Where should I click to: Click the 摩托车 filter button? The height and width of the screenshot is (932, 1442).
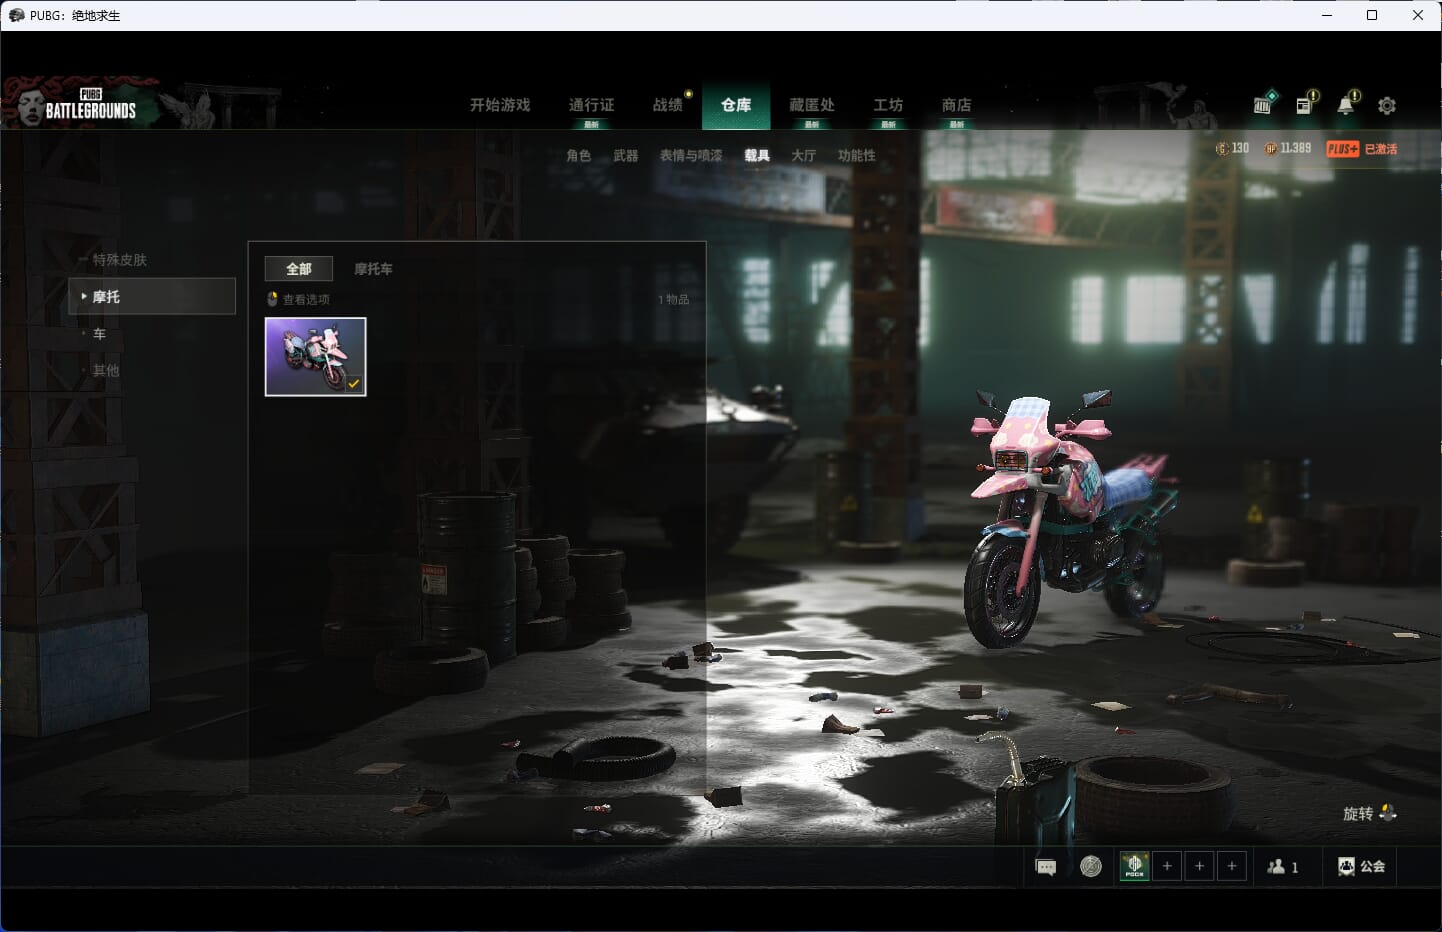pos(373,269)
